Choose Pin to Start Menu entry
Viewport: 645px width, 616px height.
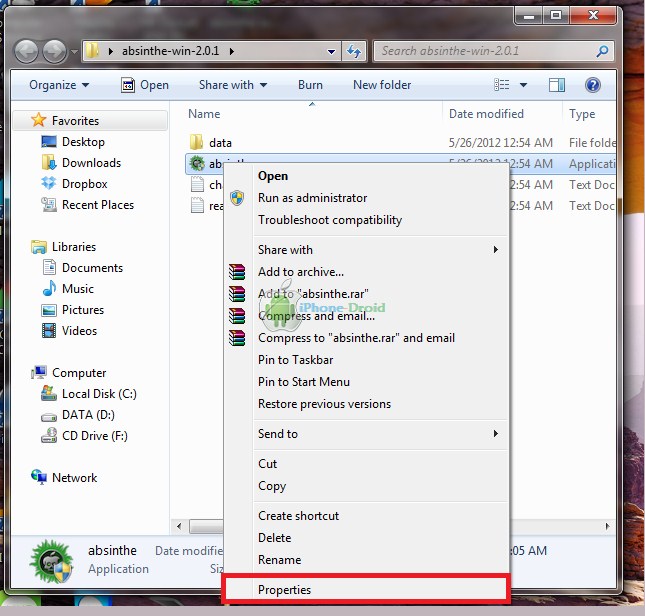pyautogui.click(x=366, y=382)
